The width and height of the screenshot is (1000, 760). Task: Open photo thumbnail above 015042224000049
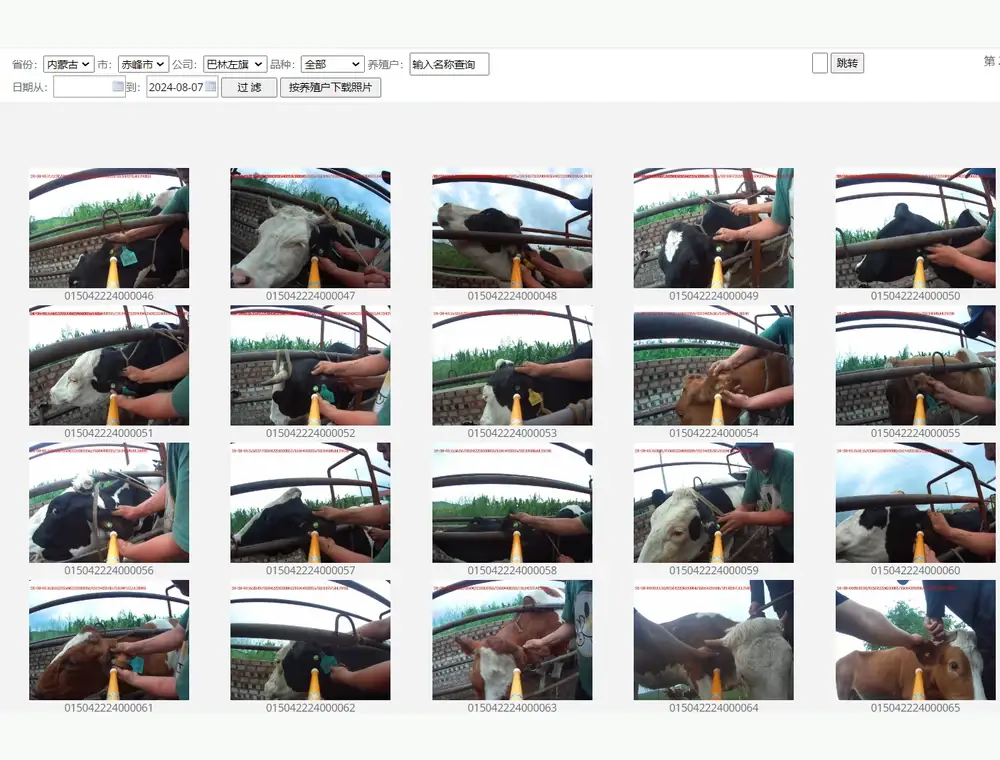pos(714,228)
